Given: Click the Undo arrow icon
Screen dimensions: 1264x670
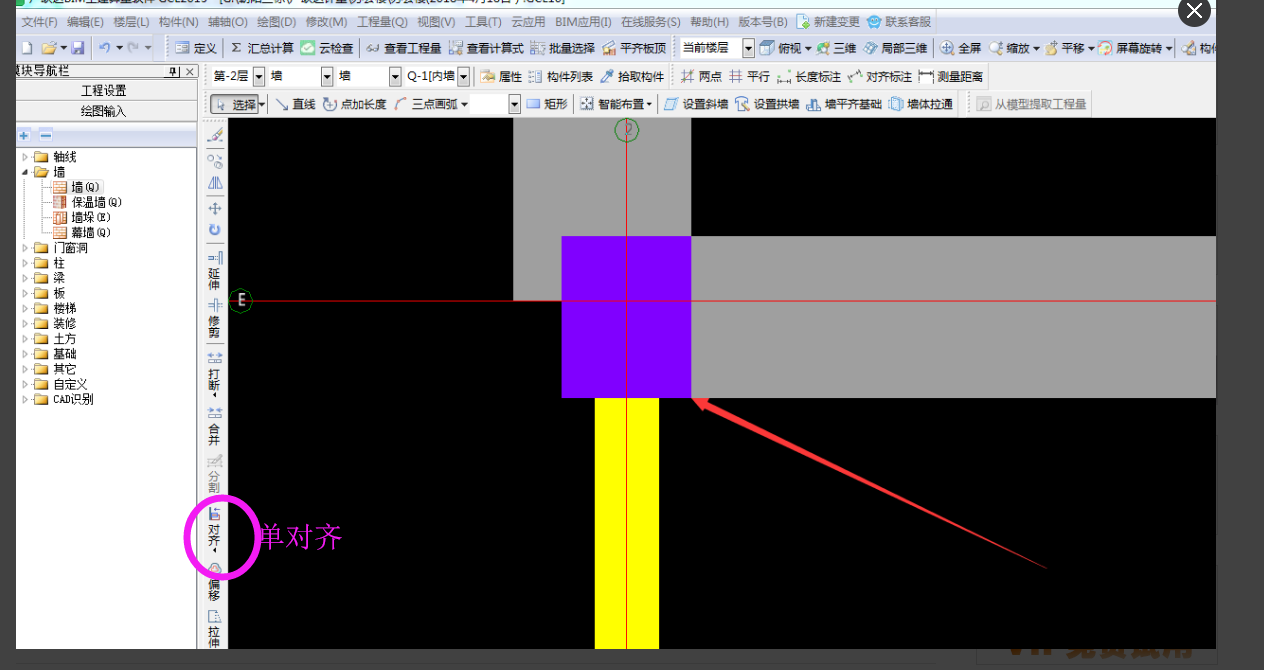Looking at the screenshot, I should [104, 48].
